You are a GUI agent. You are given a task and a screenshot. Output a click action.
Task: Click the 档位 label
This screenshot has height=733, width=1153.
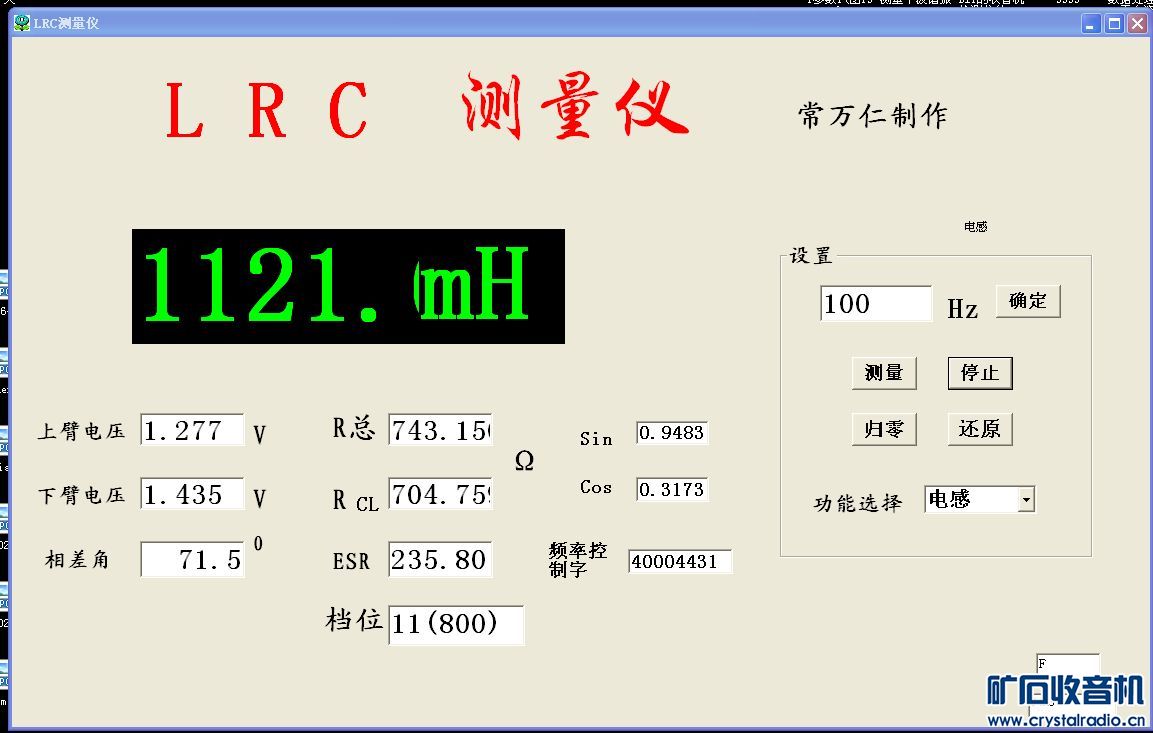coord(354,620)
